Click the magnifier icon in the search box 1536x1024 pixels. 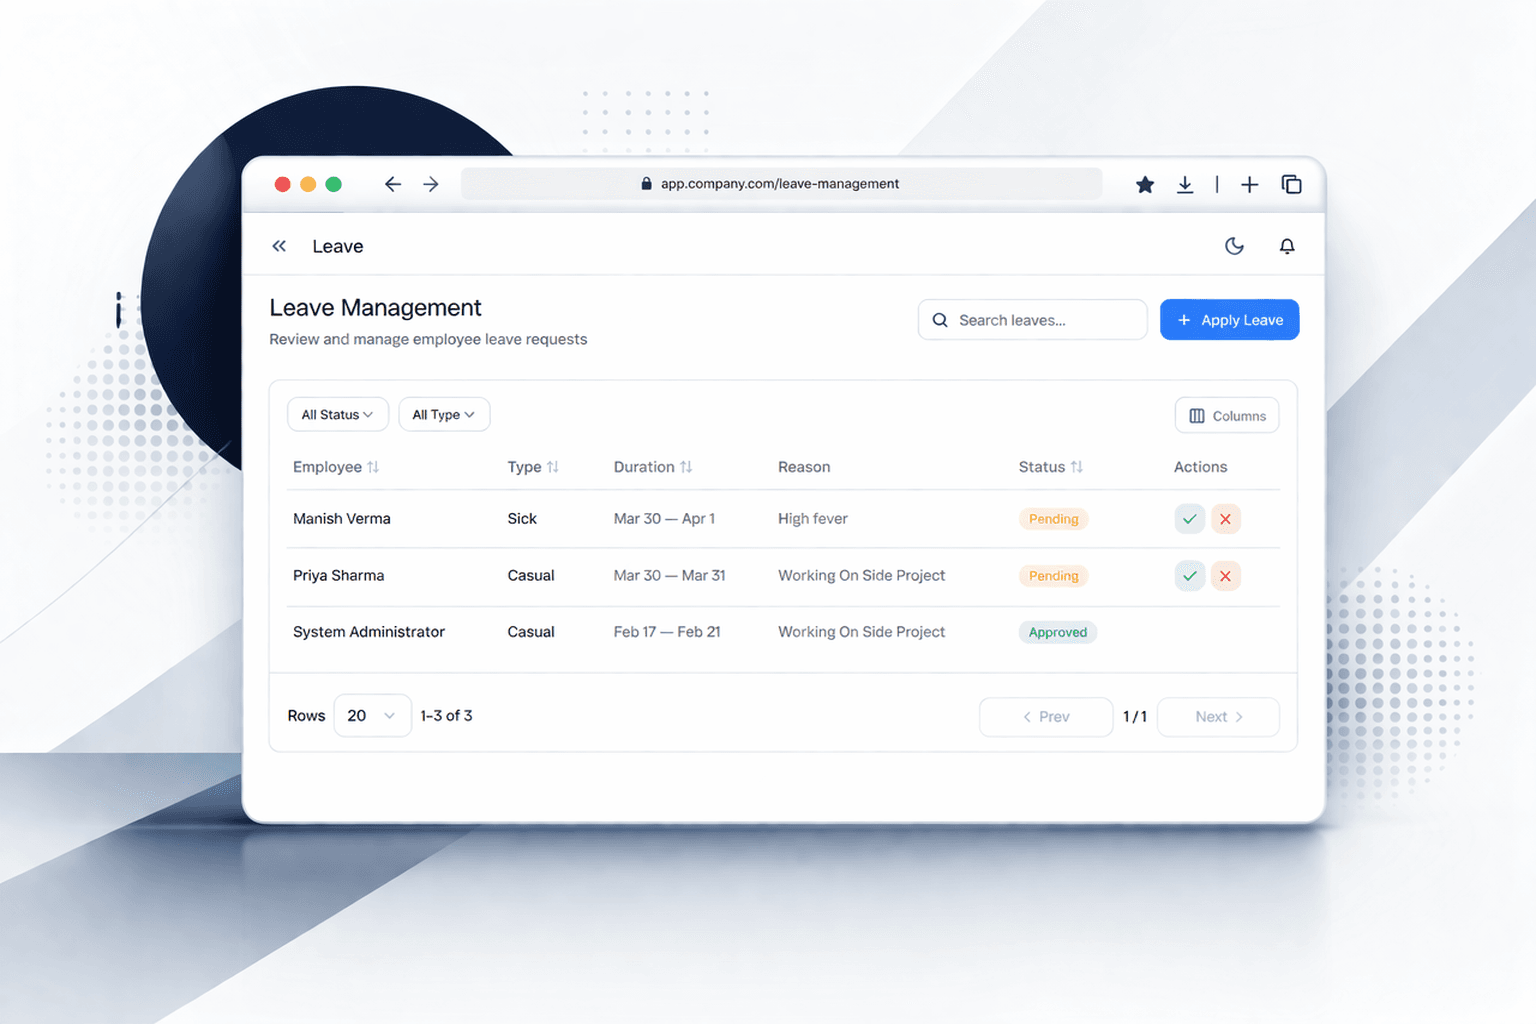(x=940, y=319)
